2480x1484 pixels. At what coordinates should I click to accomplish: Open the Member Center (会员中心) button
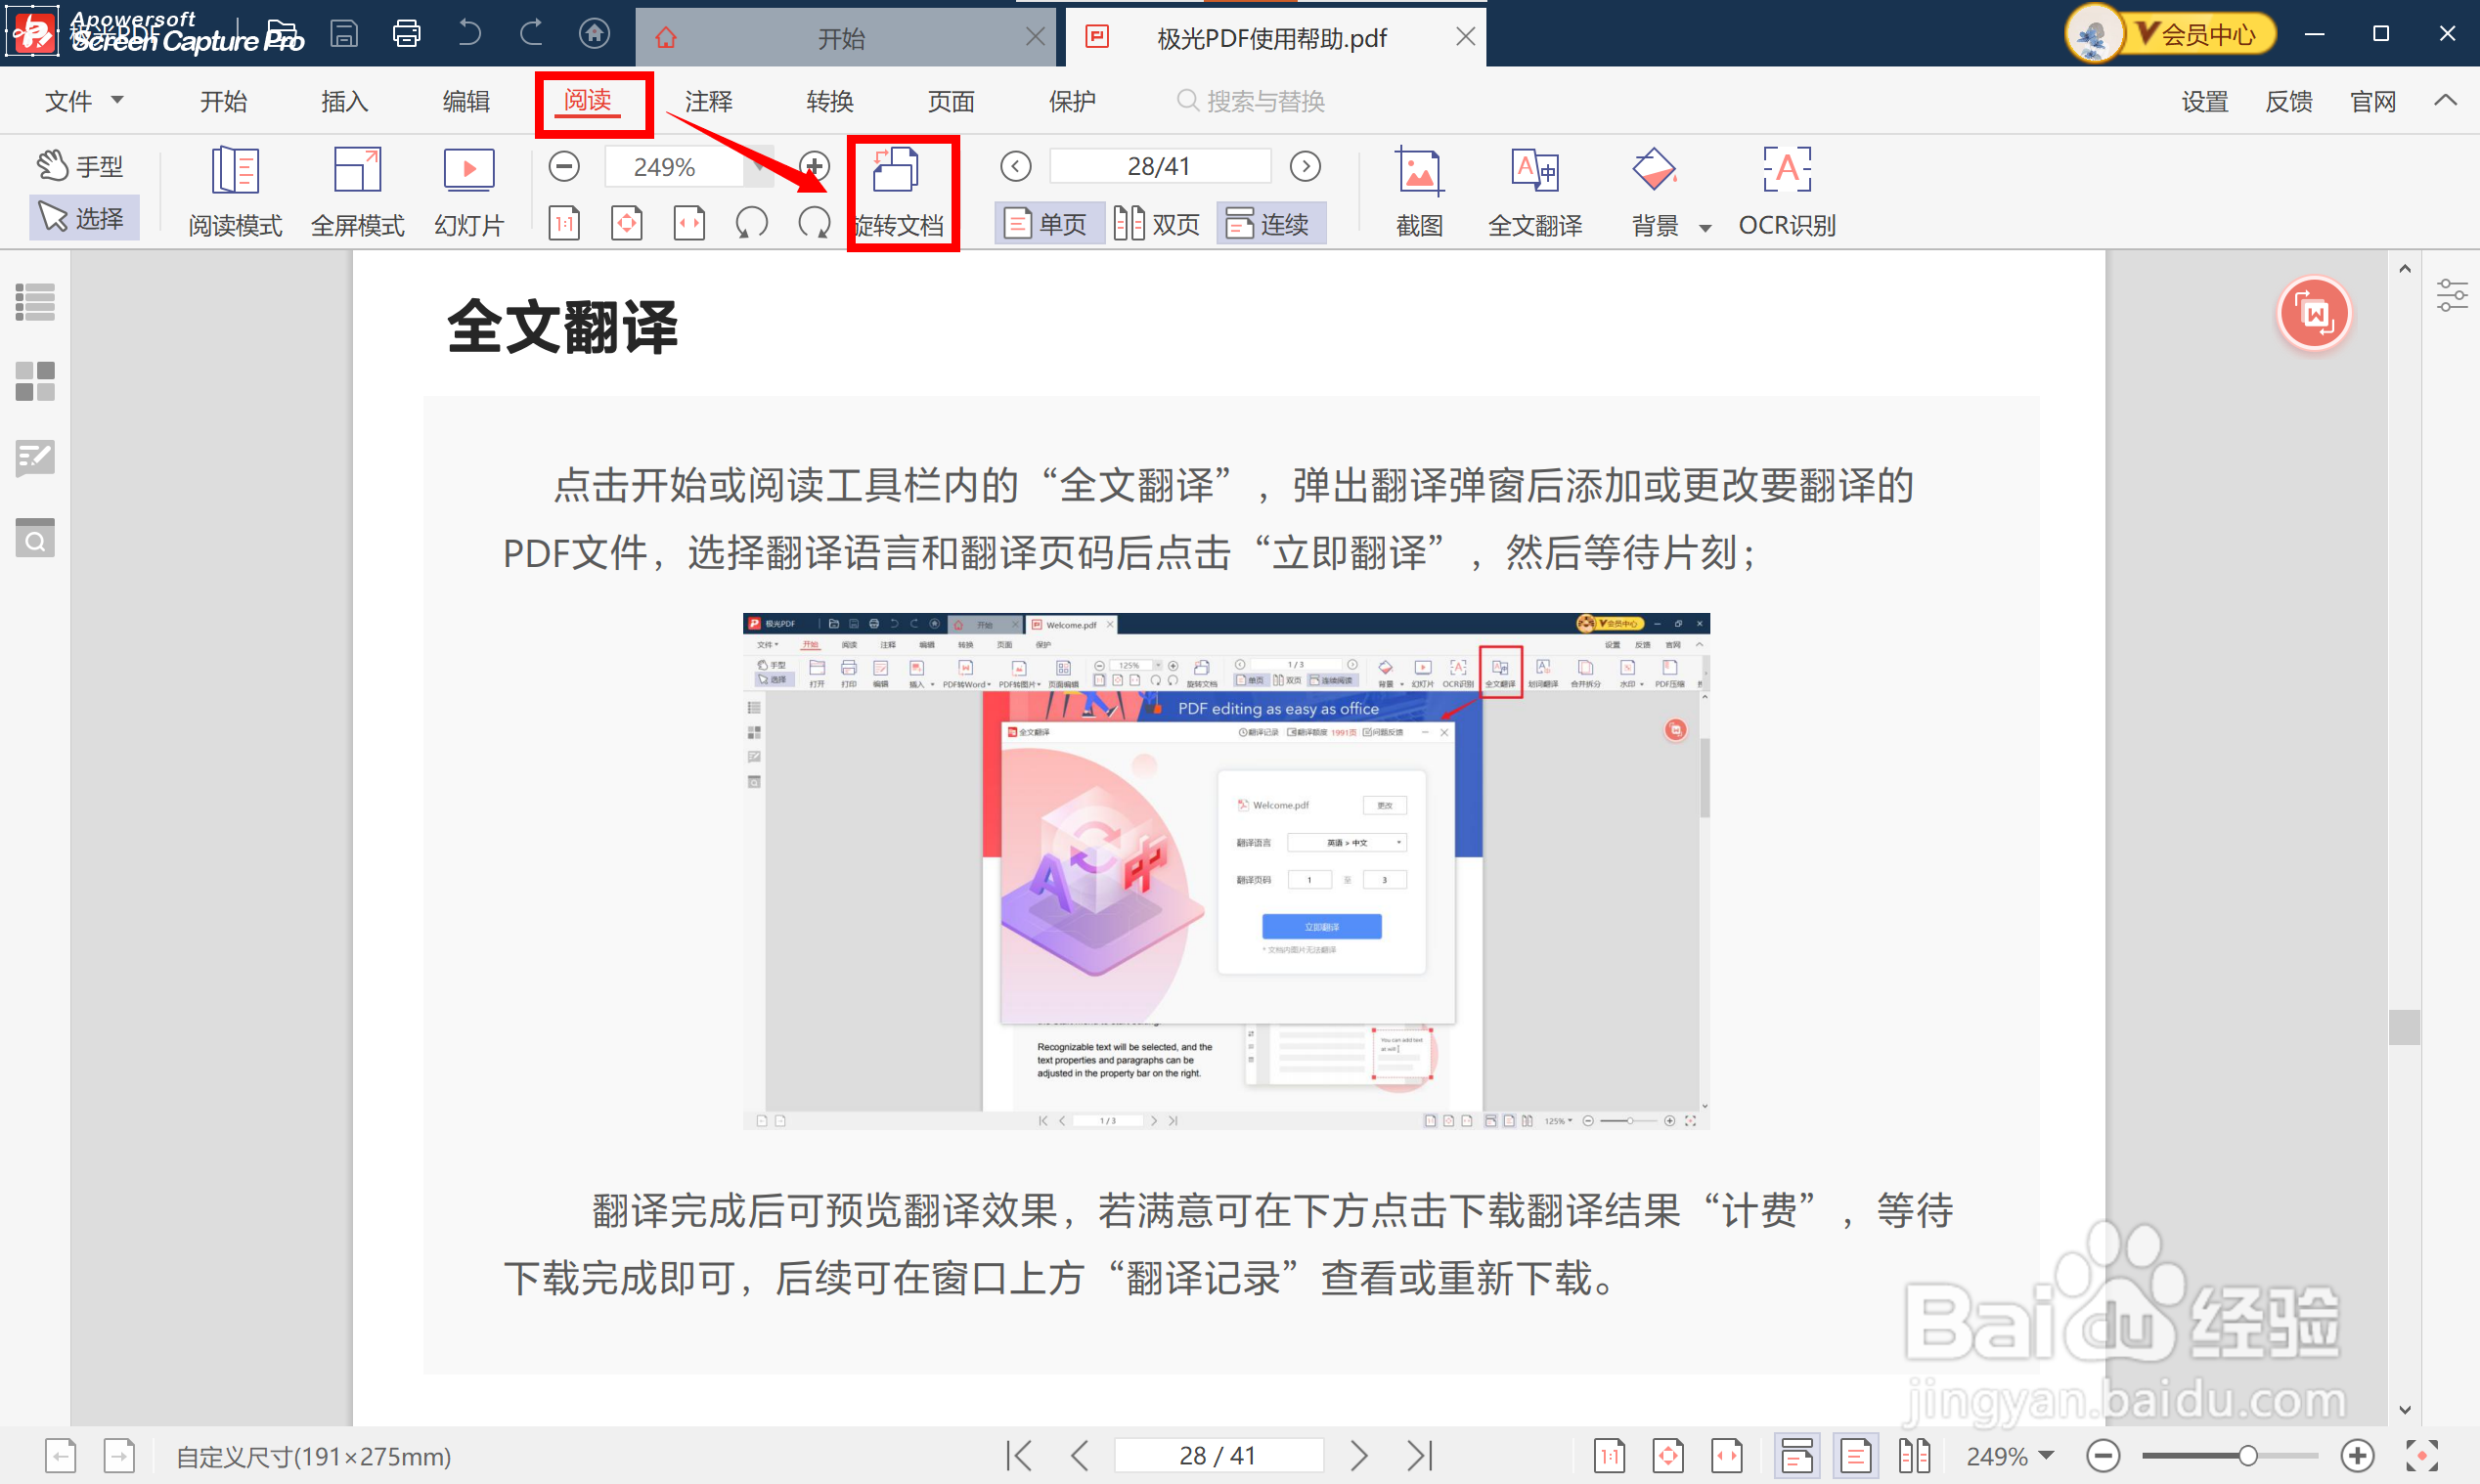[x=2205, y=35]
